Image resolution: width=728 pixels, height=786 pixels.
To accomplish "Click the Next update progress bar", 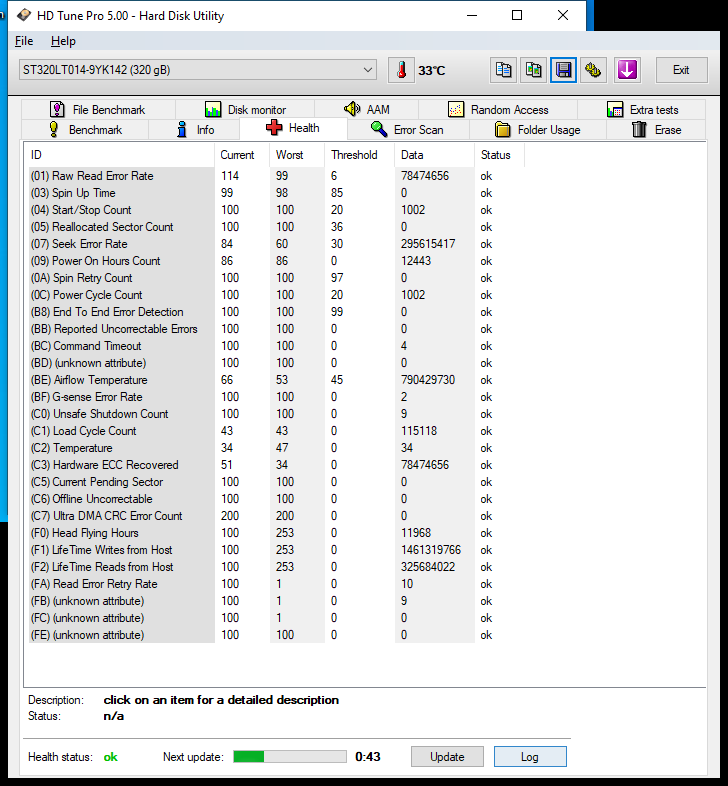I will coord(290,756).
